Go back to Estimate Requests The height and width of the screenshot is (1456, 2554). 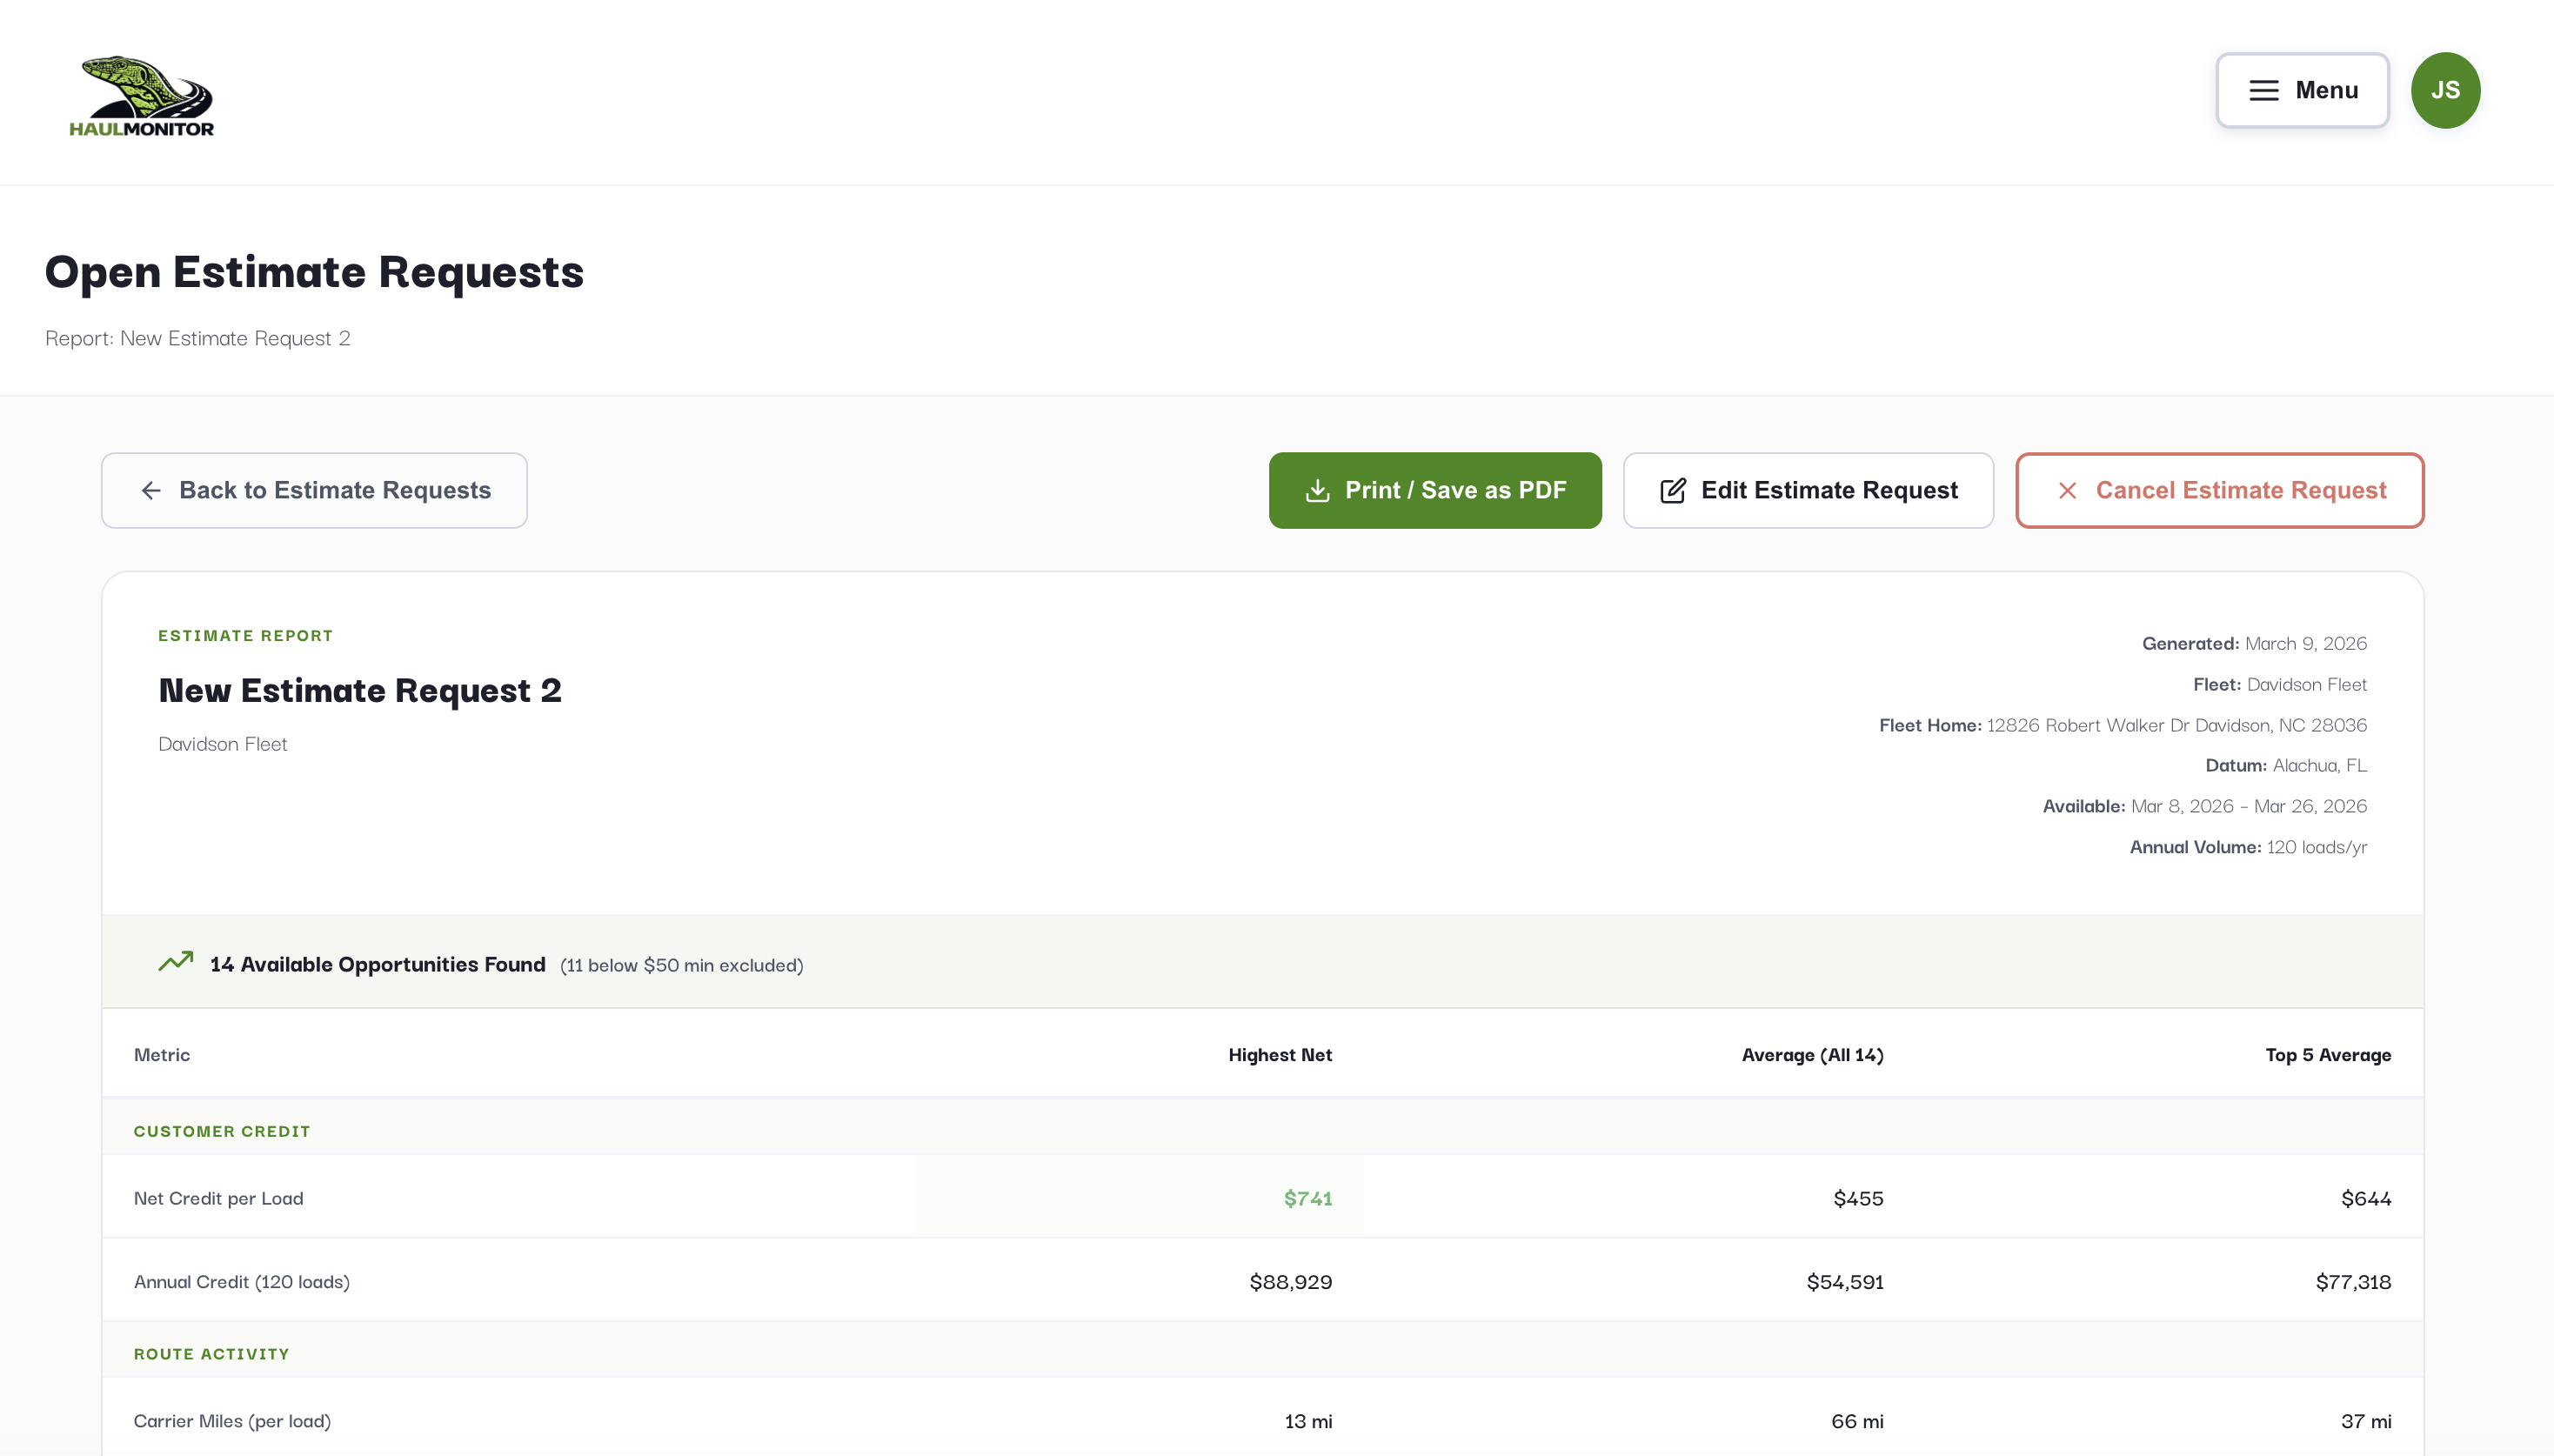(x=313, y=490)
